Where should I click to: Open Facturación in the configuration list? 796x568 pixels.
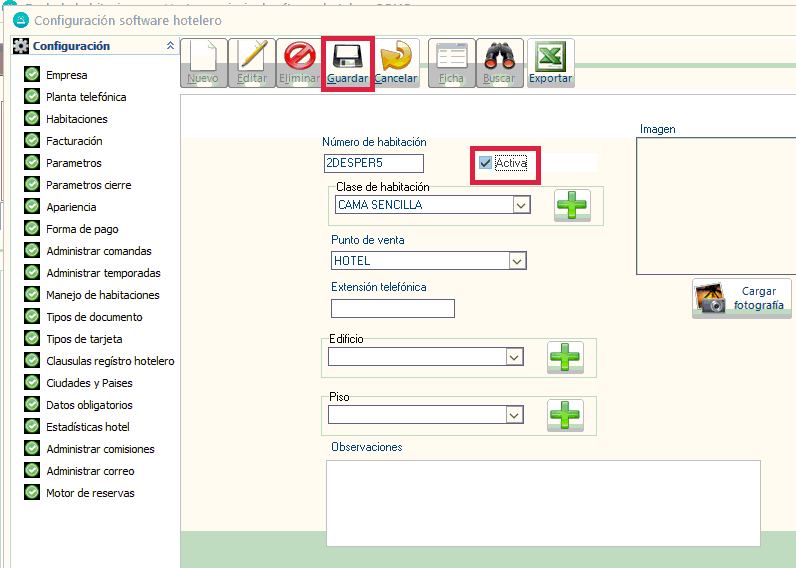[x=74, y=141]
